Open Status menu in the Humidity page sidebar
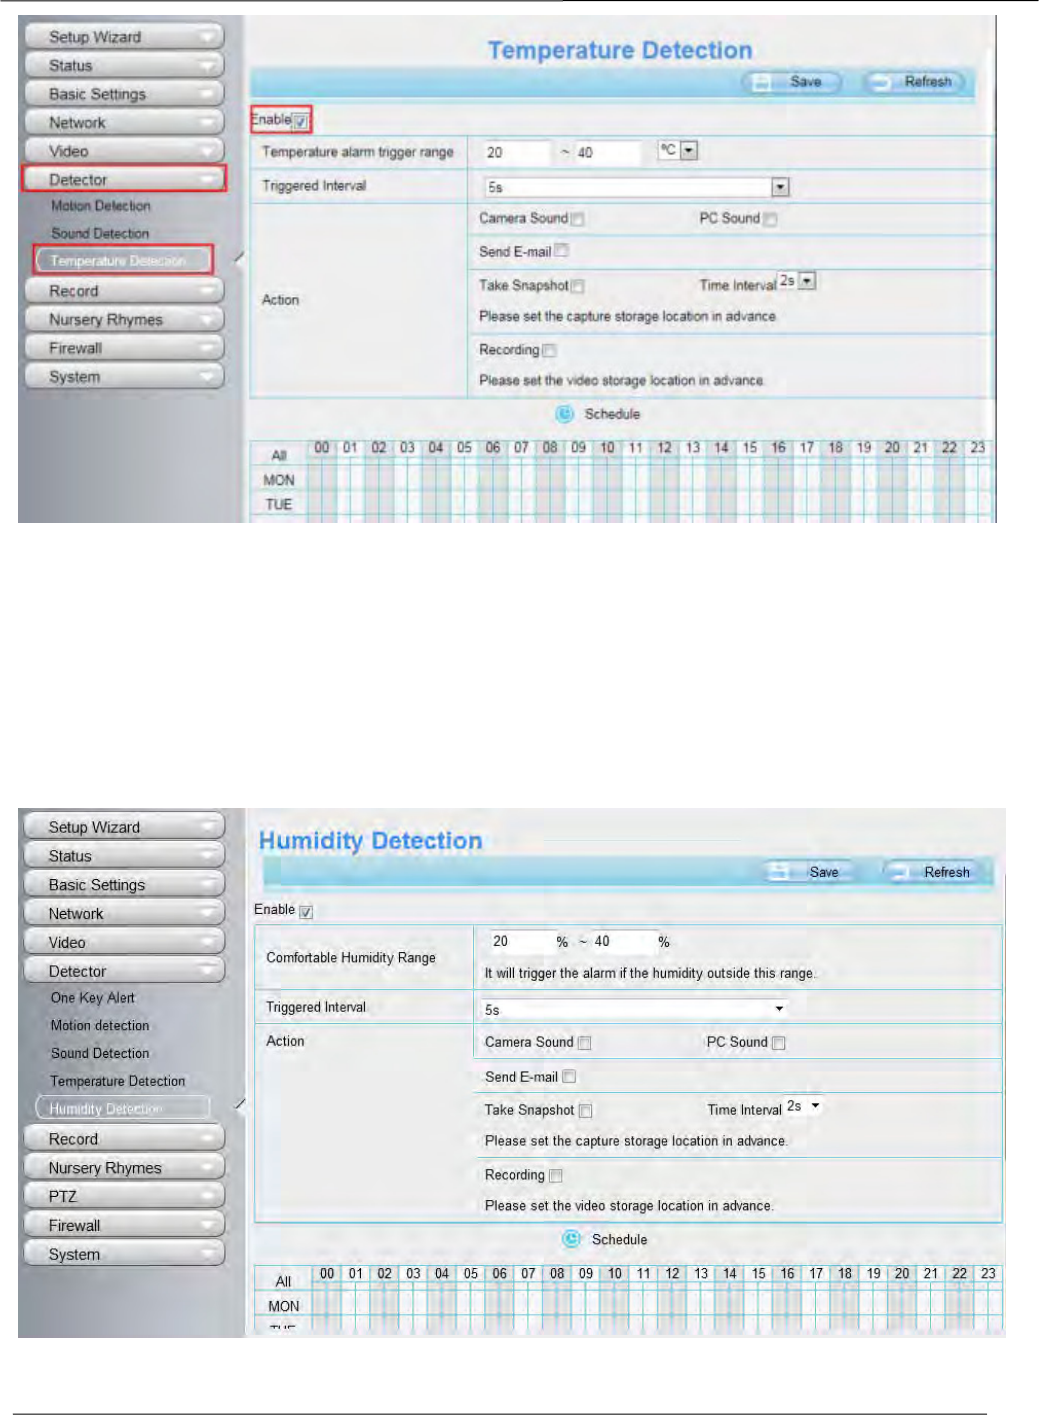1039x1415 pixels. tap(123, 856)
